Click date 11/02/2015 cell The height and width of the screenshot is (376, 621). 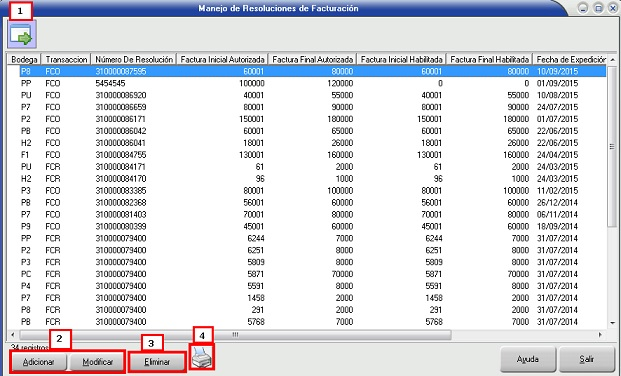557,191
